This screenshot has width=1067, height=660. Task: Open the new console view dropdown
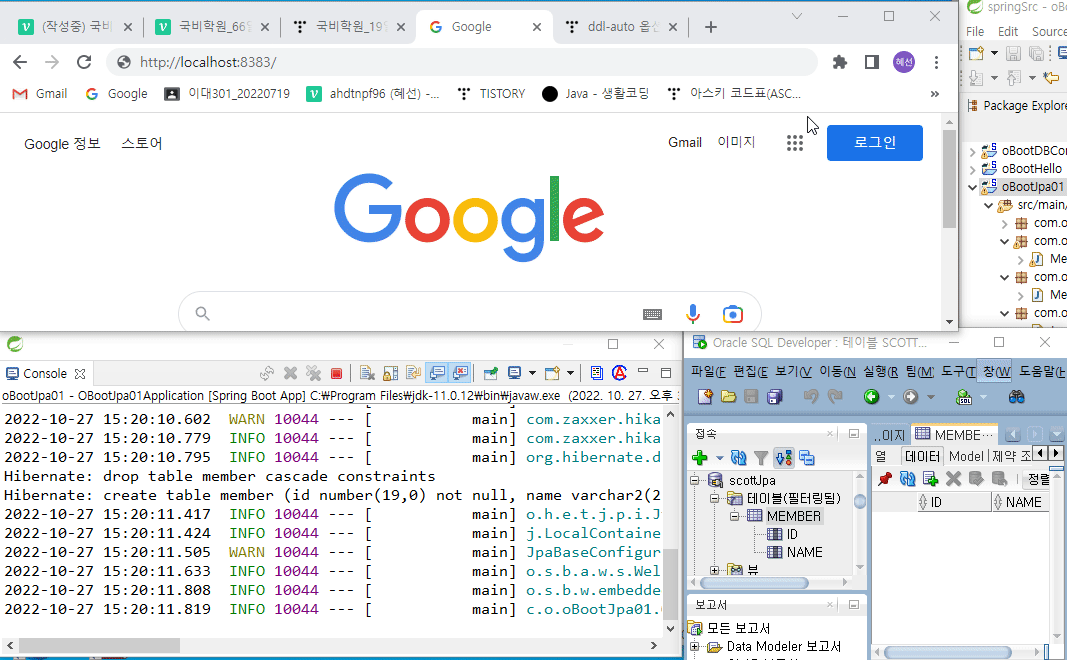tap(570, 373)
